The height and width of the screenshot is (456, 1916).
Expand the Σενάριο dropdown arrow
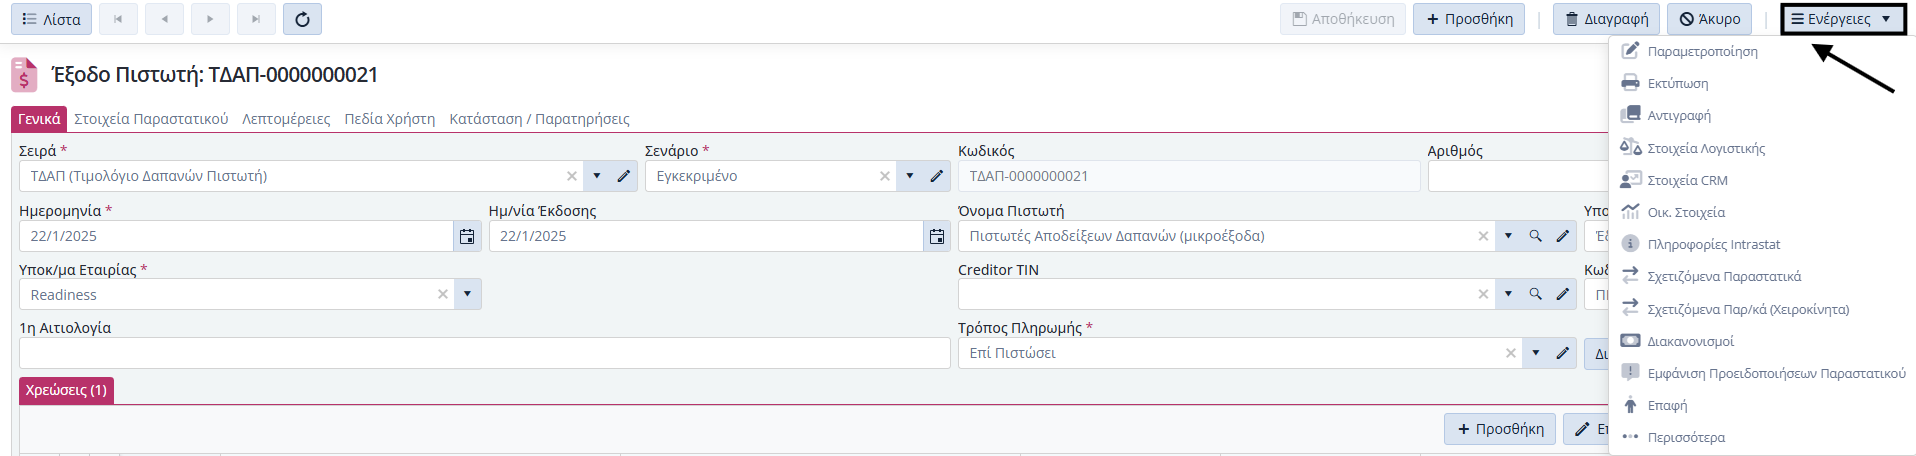click(x=910, y=176)
